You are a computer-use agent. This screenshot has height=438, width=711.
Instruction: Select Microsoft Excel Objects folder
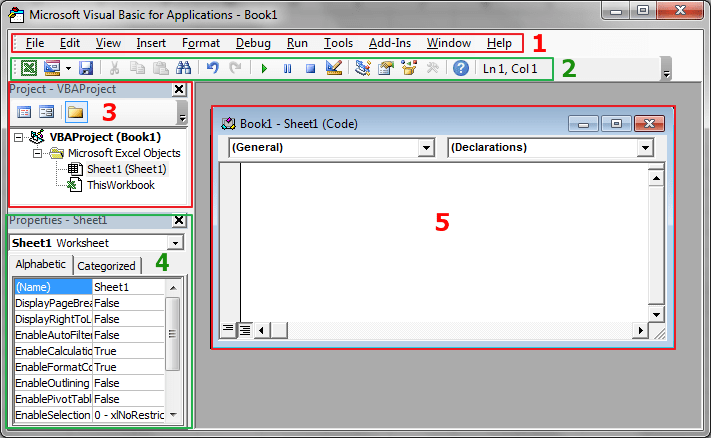coord(124,153)
